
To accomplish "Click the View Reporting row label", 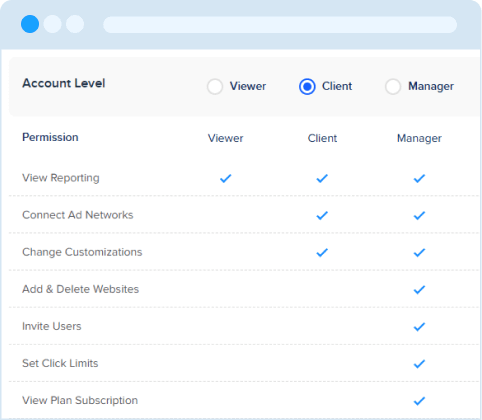I will (61, 178).
